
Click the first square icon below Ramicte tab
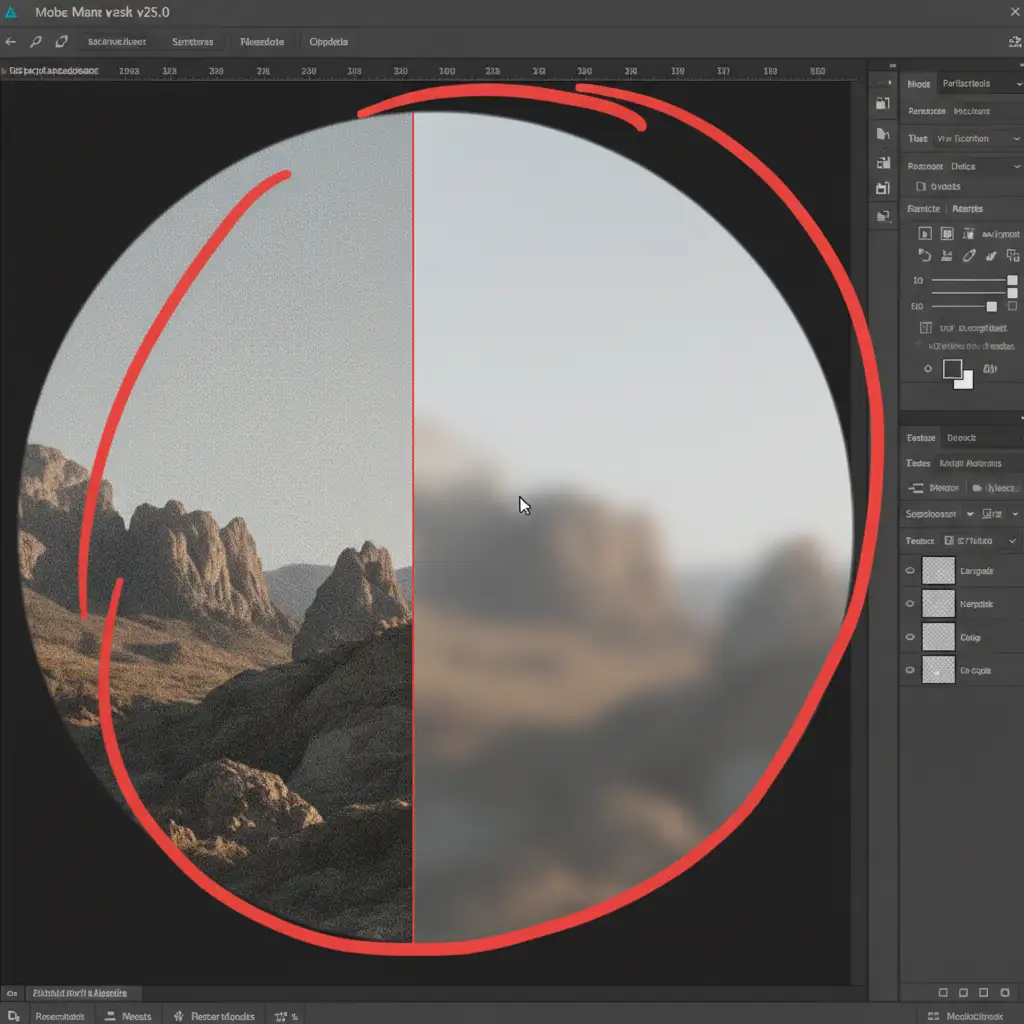coord(925,233)
